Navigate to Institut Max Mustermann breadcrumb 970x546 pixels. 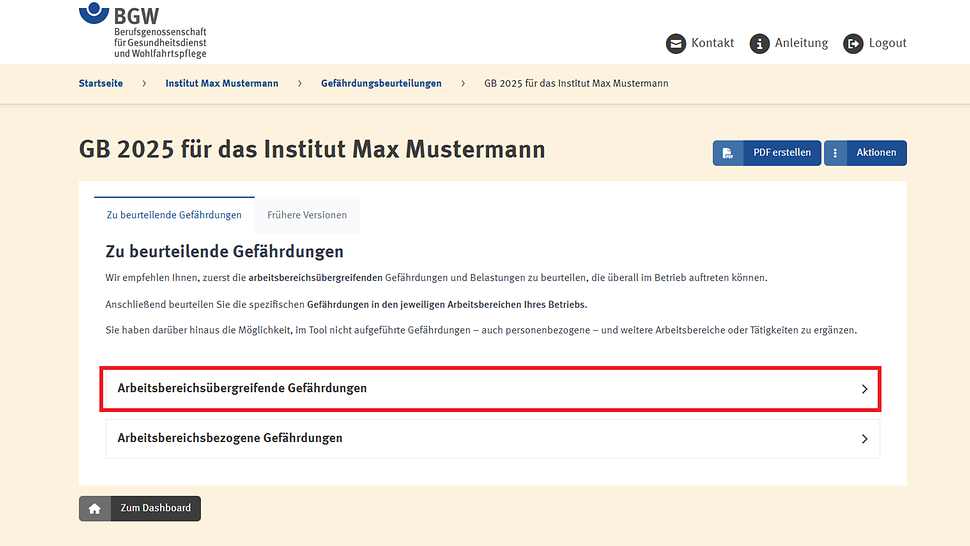tap(222, 83)
